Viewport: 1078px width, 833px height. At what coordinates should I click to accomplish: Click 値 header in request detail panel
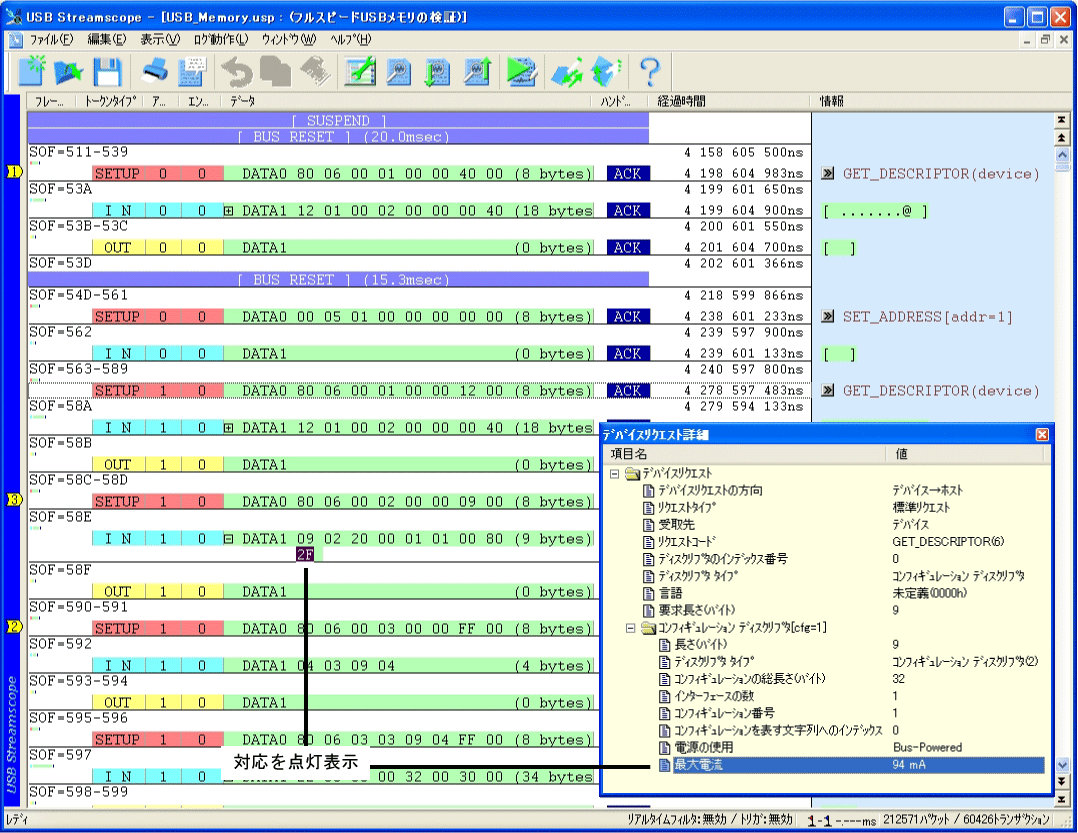pos(965,454)
